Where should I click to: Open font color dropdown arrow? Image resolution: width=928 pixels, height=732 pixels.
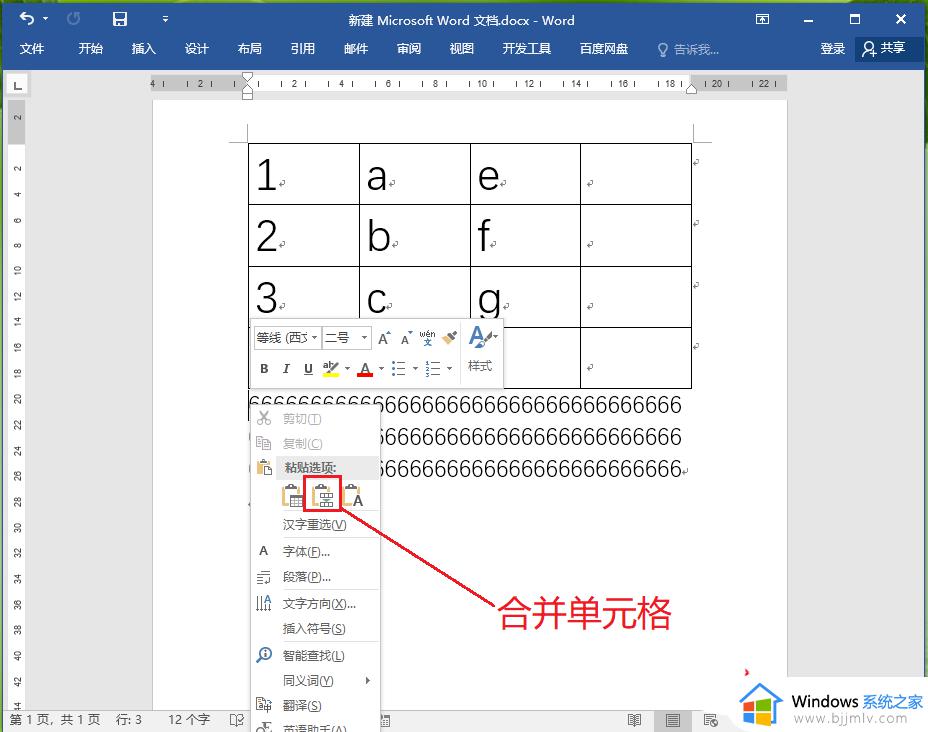click(x=382, y=369)
